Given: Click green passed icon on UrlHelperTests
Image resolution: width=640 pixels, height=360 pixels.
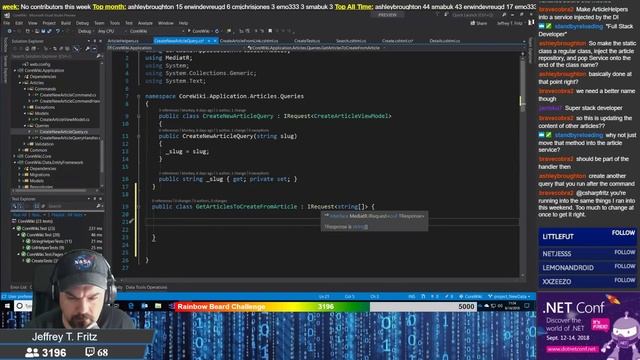Looking at the screenshot, I should (28, 248).
